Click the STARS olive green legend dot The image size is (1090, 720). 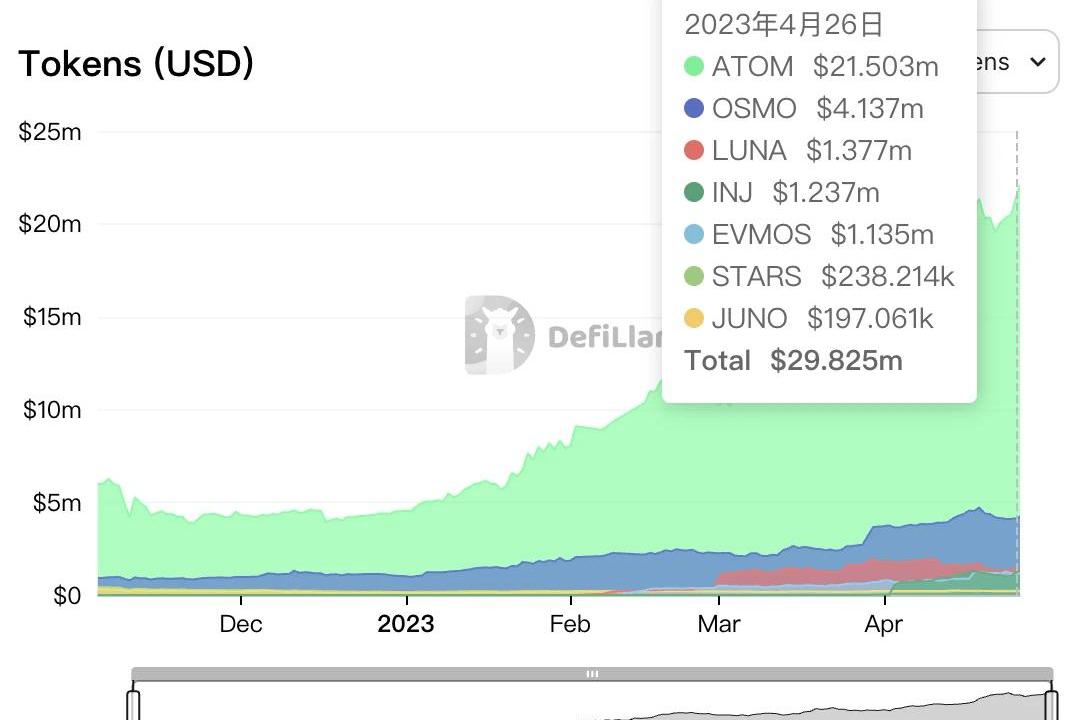pos(694,277)
